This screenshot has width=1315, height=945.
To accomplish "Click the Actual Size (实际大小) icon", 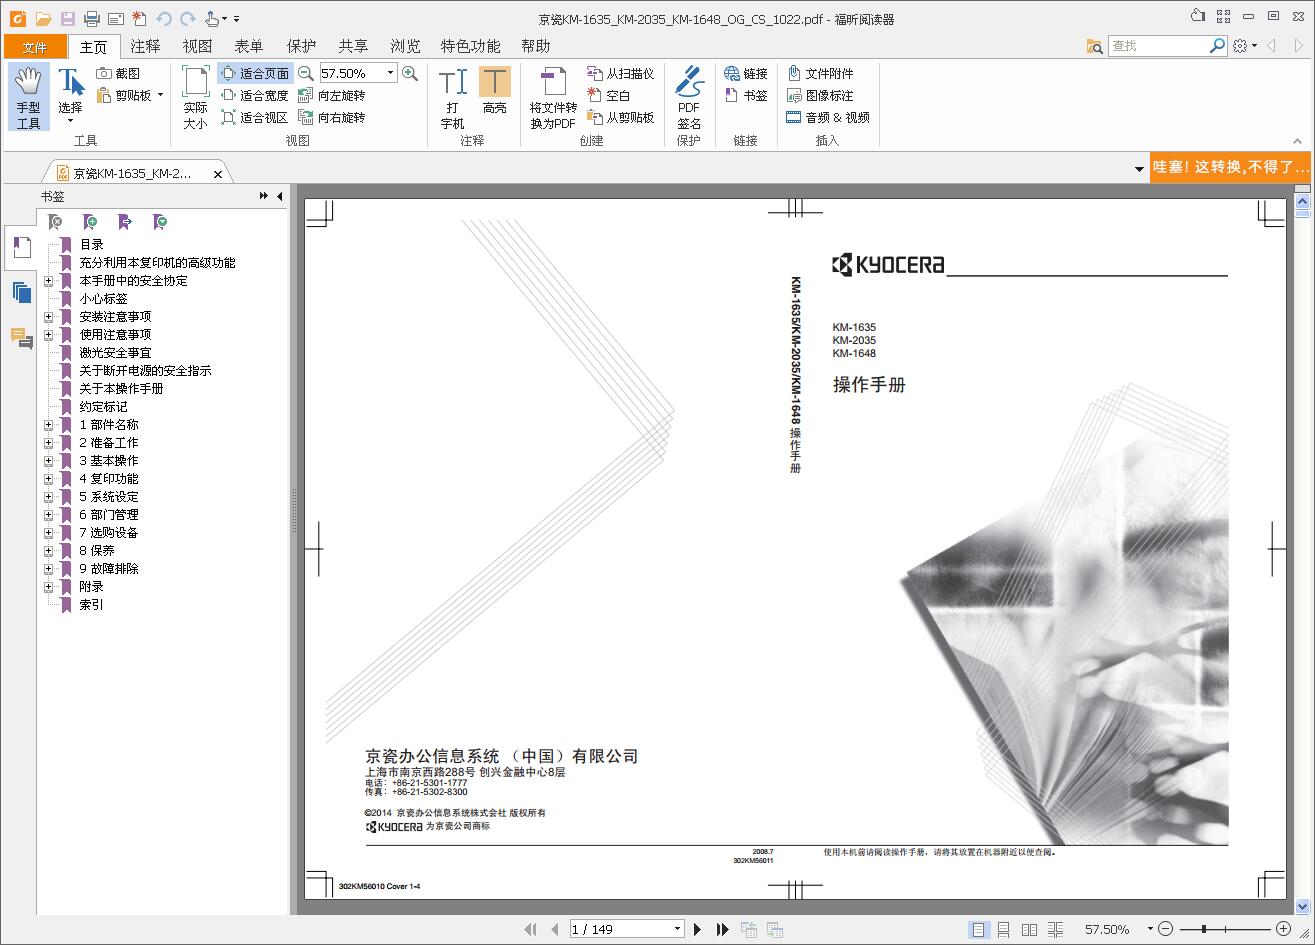I will pos(195,97).
